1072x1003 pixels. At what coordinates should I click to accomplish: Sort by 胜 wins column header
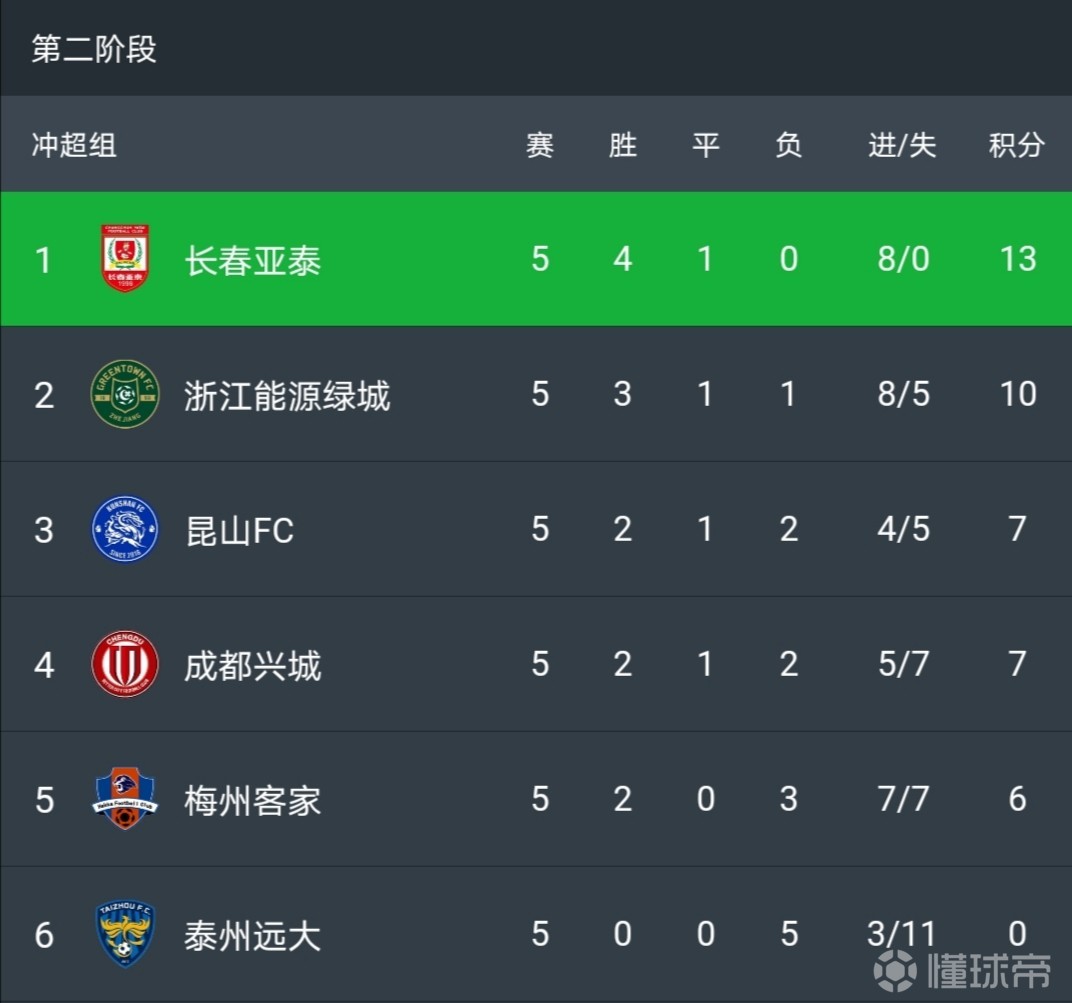click(622, 145)
